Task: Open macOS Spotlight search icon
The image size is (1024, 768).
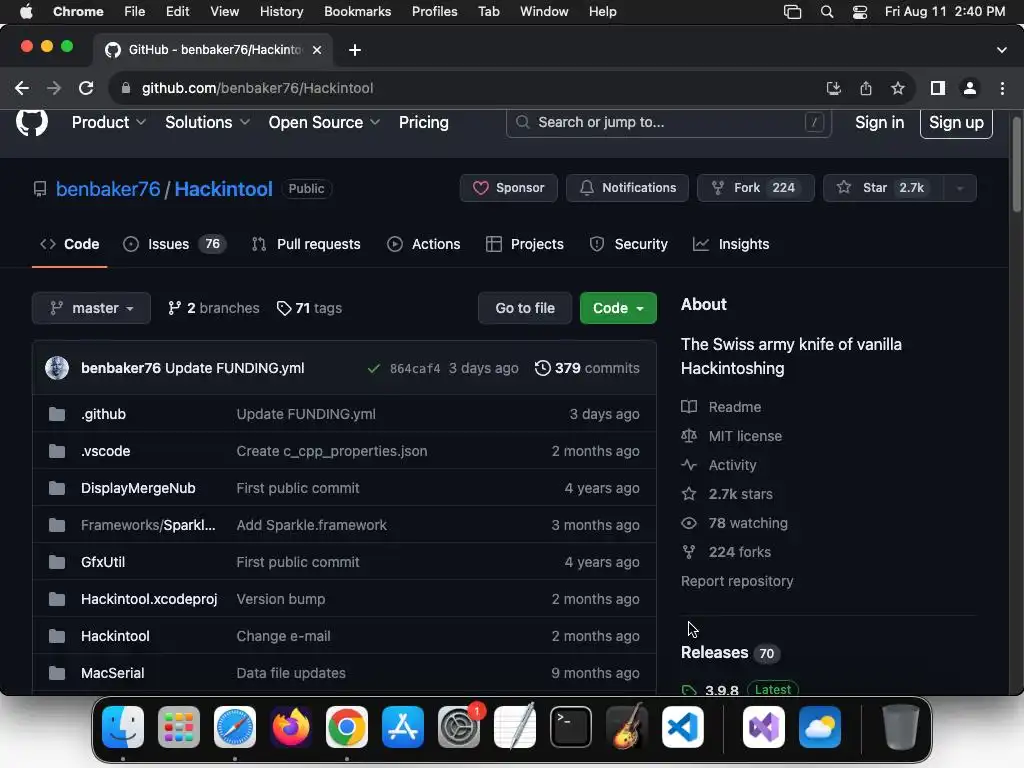Action: coord(827,12)
